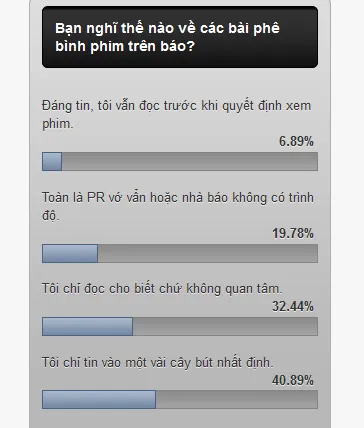Click the blue filled portion of the 19.78% bar
This screenshot has height=428, width=364.
point(70,253)
